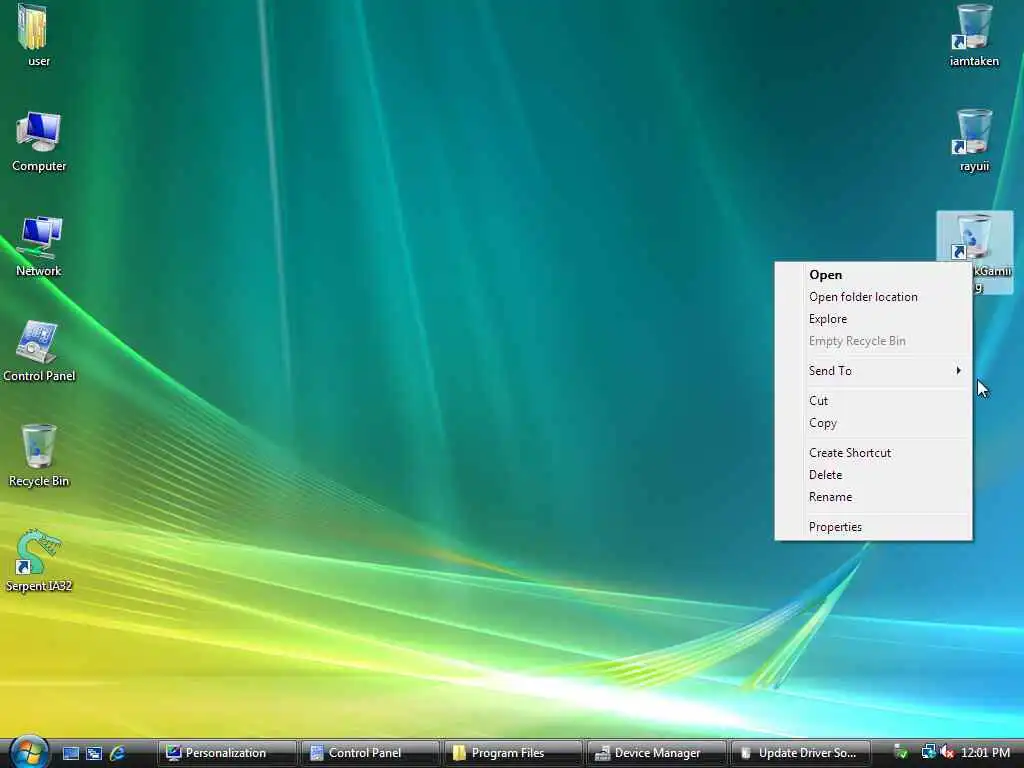This screenshot has width=1024, height=768.
Task: Click the 12:01 PM taskbar clock
Action: pos(985,753)
